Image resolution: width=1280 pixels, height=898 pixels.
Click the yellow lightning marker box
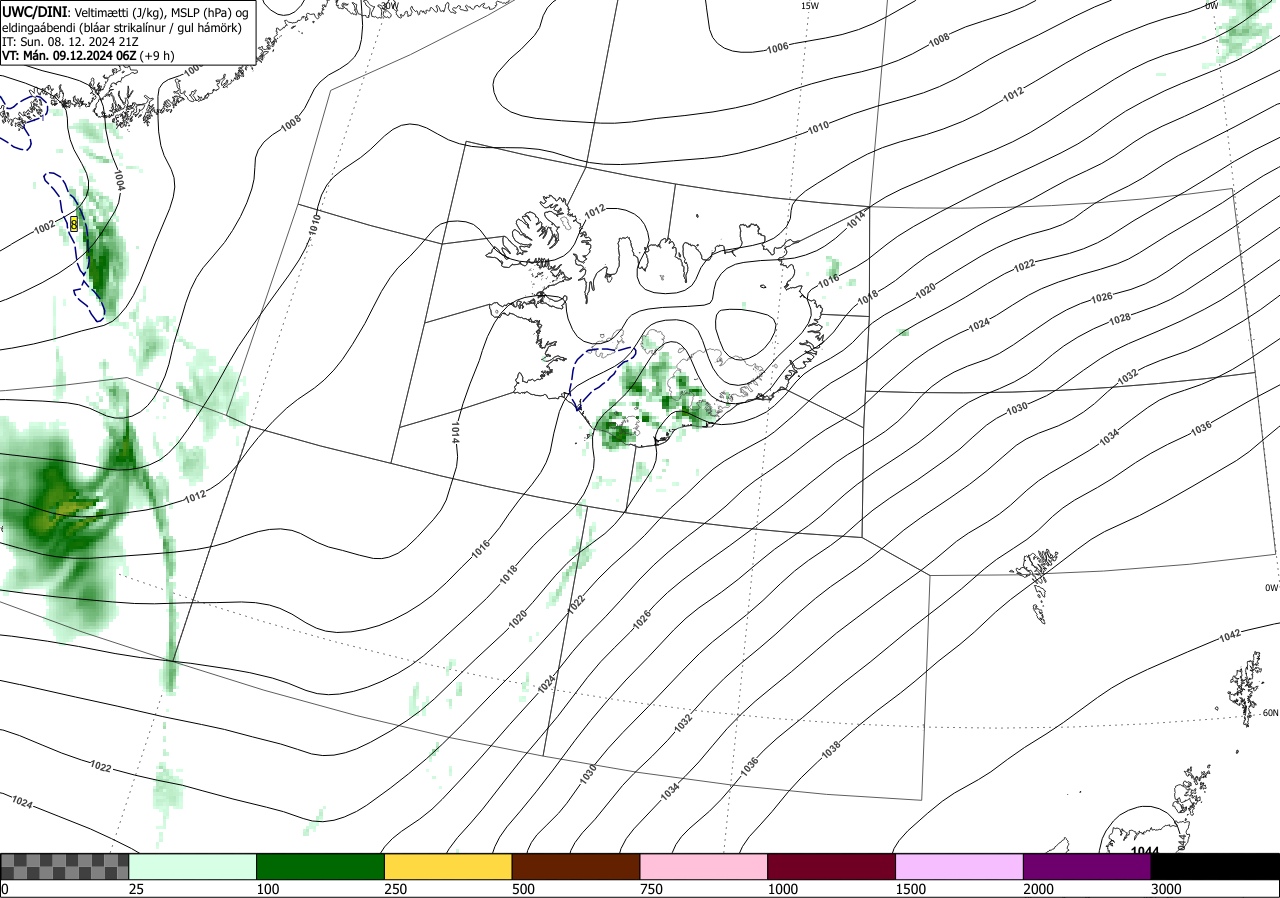pos(74,224)
